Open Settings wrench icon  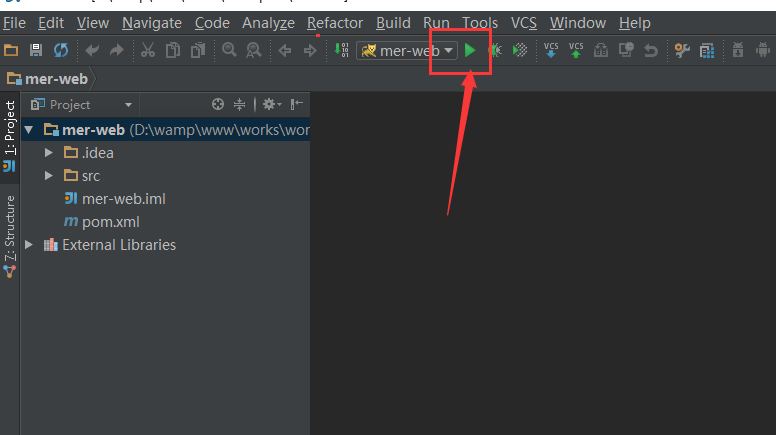click(x=682, y=50)
